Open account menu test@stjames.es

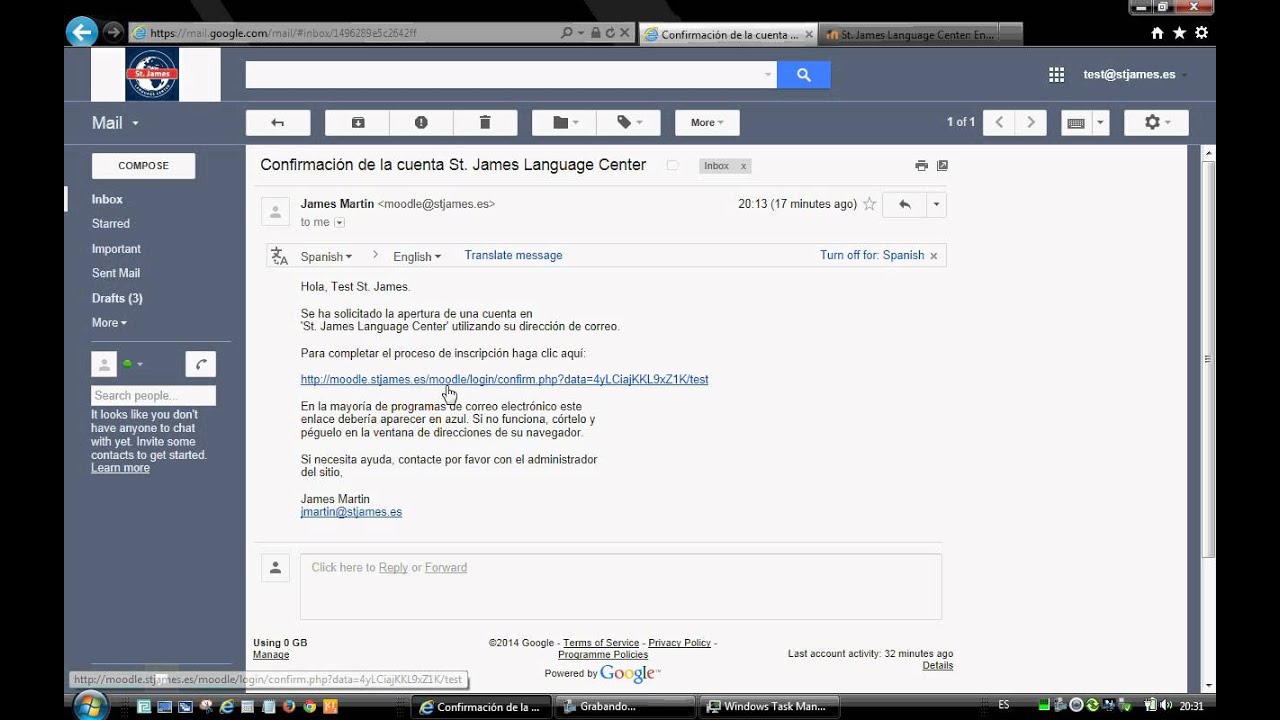1135,75
